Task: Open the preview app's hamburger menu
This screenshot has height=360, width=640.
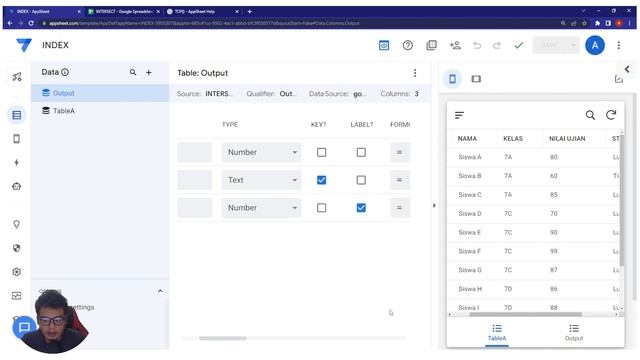Action: [459, 115]
